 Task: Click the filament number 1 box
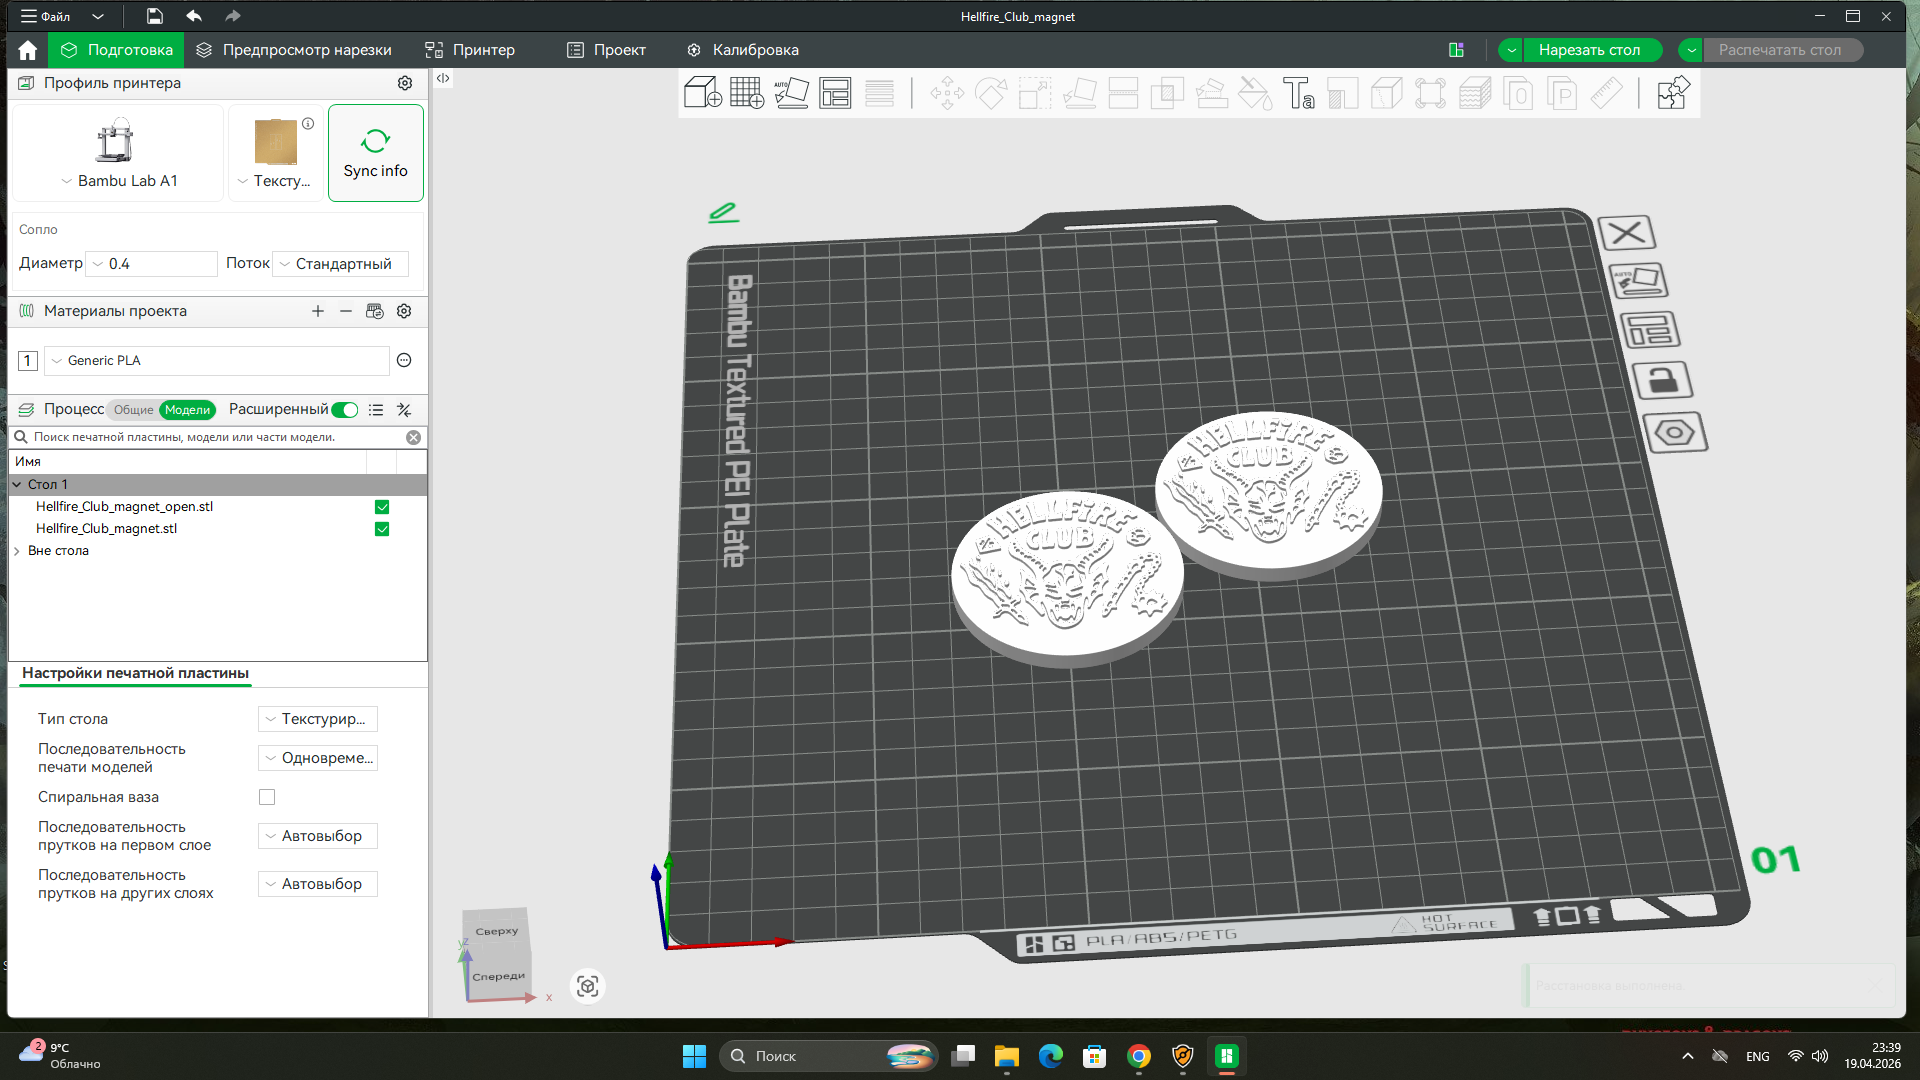pos(28,361)
